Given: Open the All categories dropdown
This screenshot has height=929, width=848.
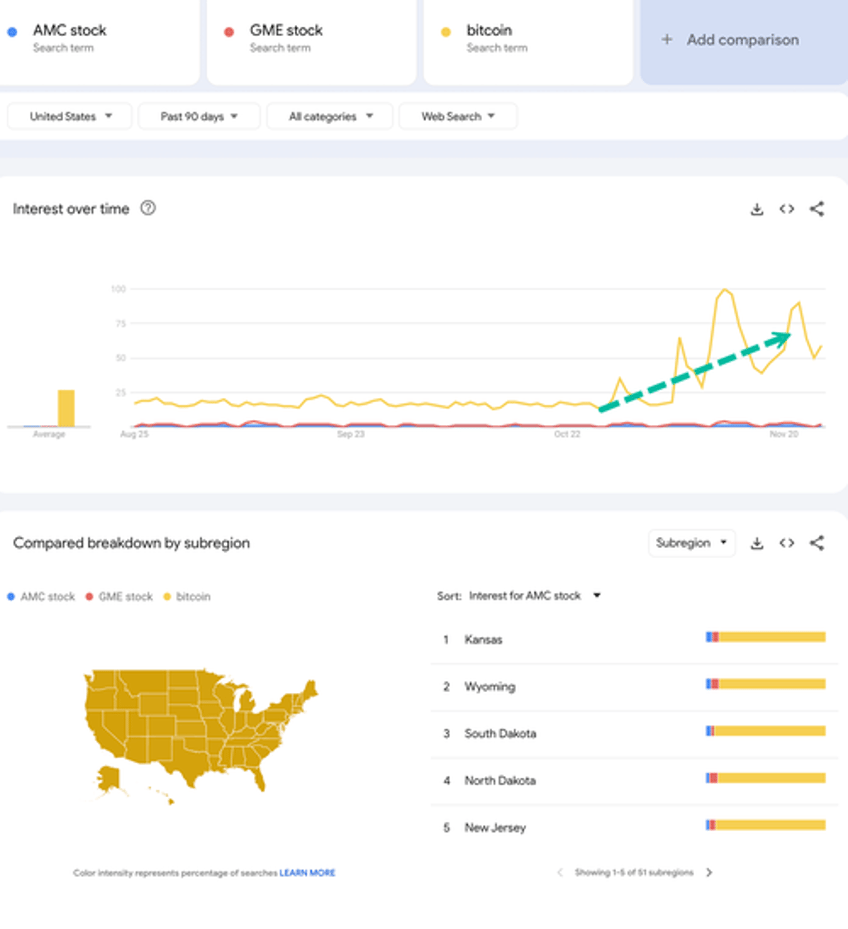Looking at the screenshot, I should [330, 116].
